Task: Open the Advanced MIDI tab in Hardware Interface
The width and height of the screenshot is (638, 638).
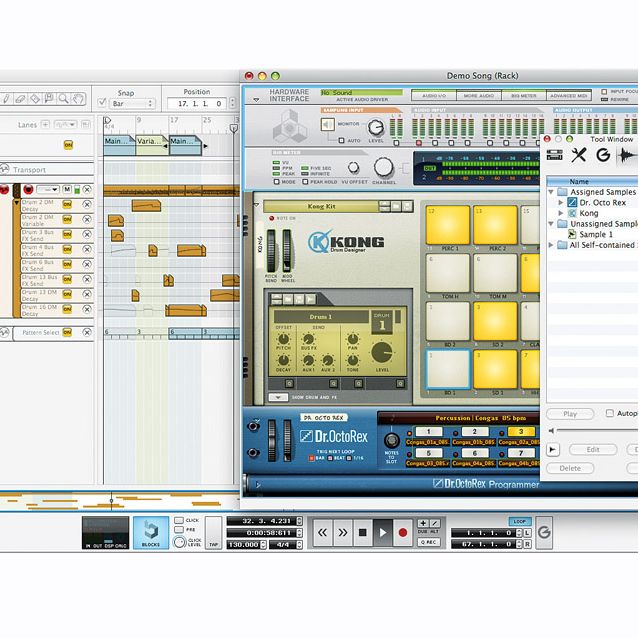Action: 568,96
